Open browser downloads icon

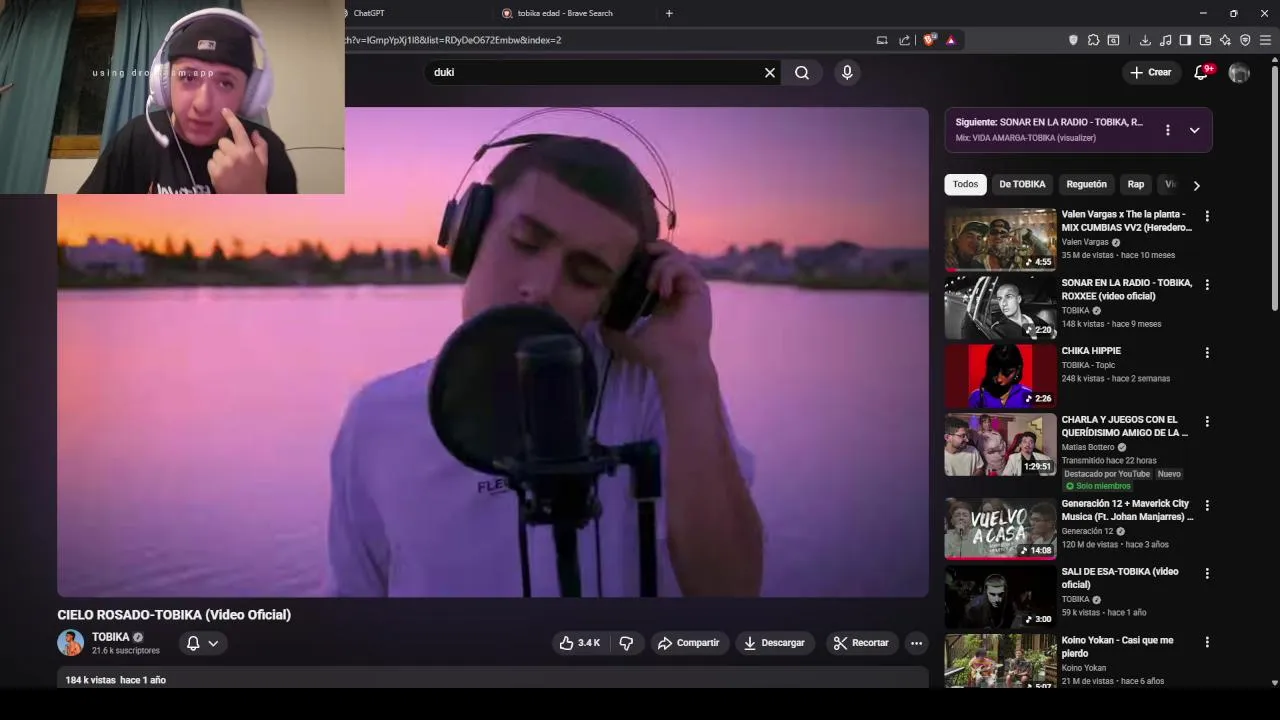tap(1145, 40)
